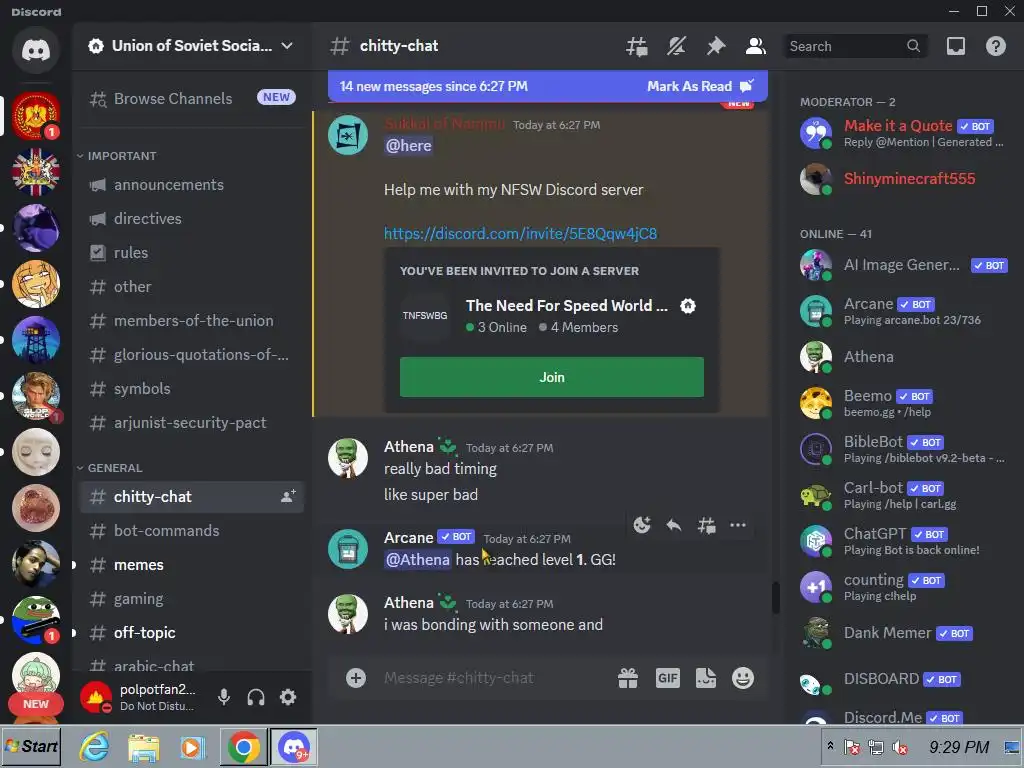This screenshot has height=768, width=1024.
Task: Select the red emblem server icon
Action: click(36, 116)
